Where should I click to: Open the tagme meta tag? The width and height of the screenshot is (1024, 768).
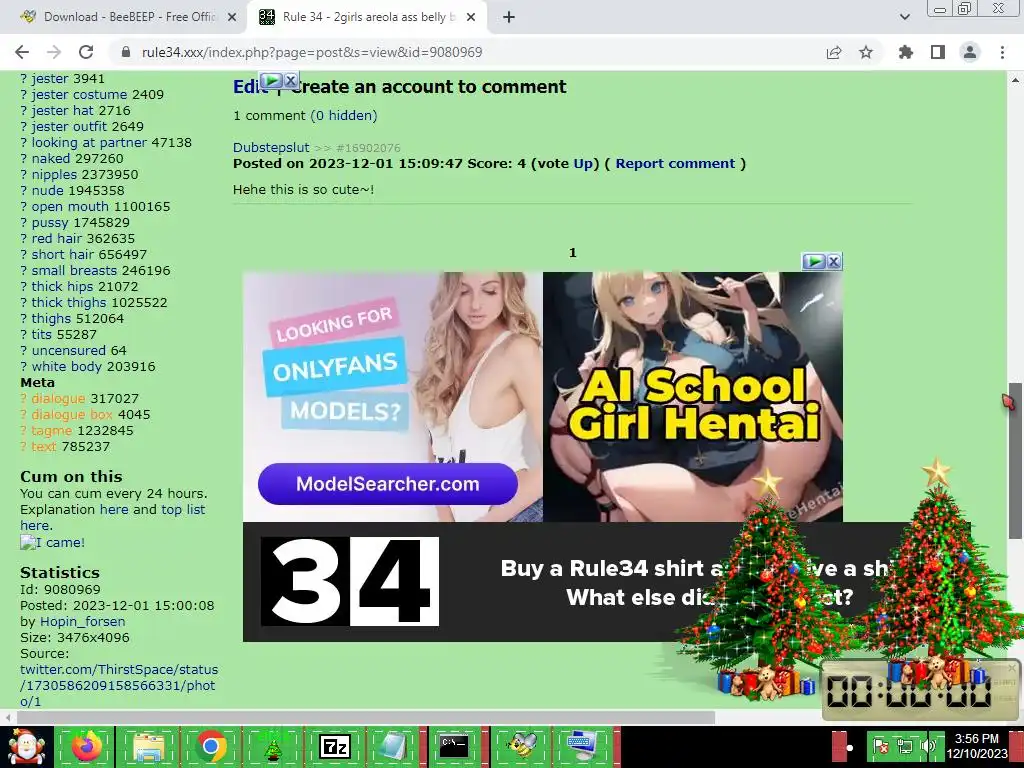pyautogui.click(x=52, y=430)
